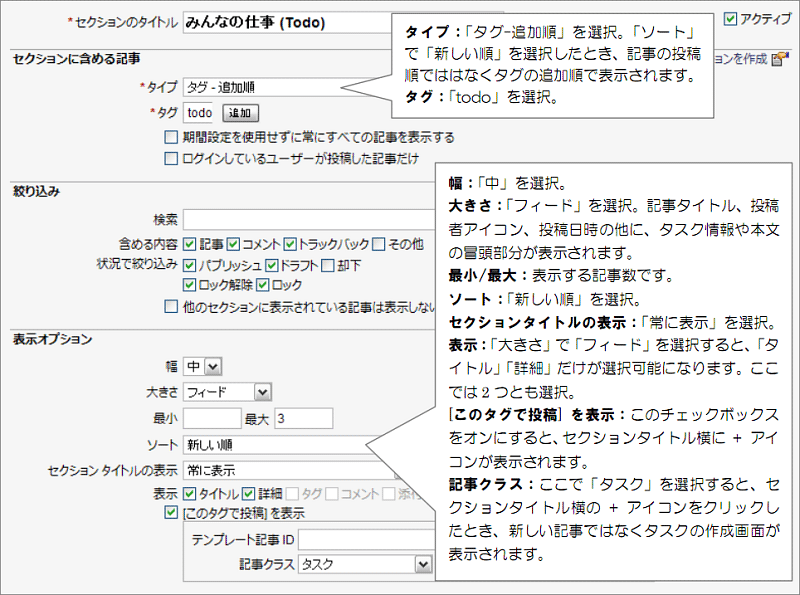Viewport: 800px width, 595px height.
Task: Enable the その他 checkbox
Action: click(x=379, y=243)
